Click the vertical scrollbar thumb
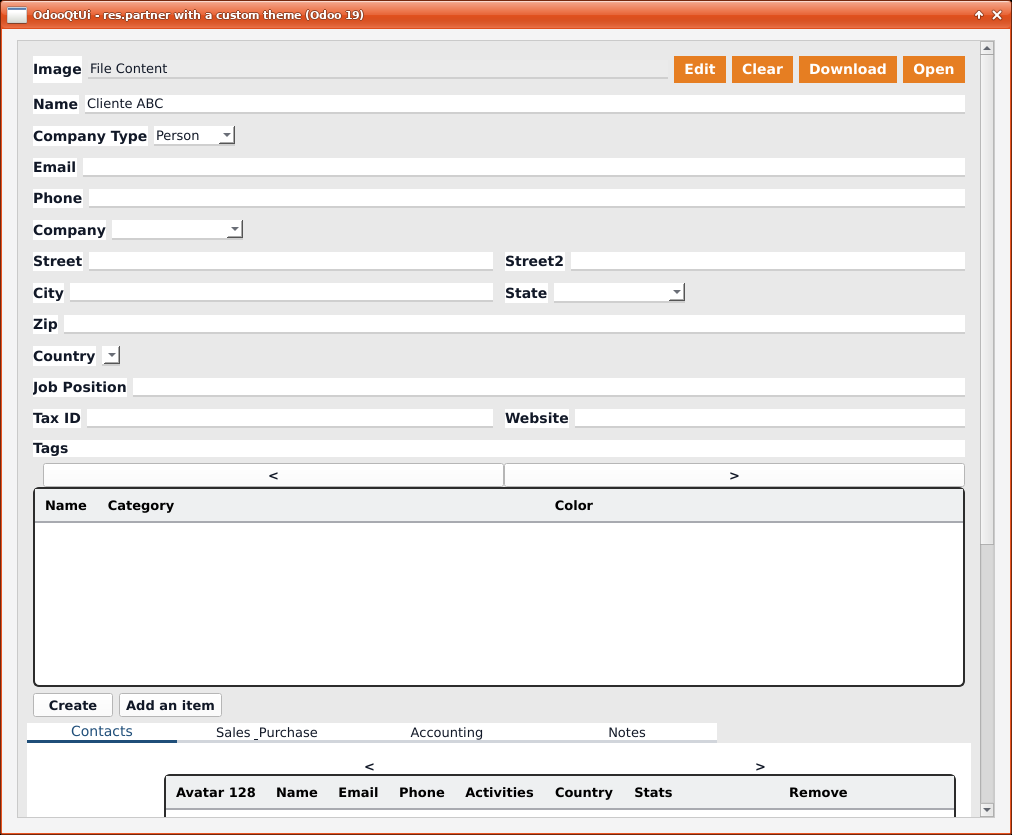Viewport: 1012px width, 835px height. click(987, 299)
